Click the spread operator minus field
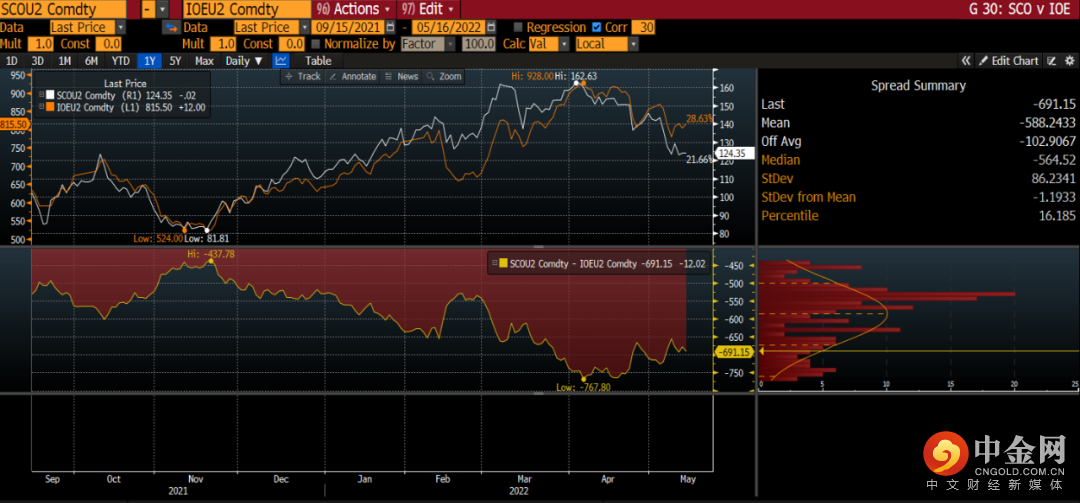 pyautogui.click(x=148, y=10)
